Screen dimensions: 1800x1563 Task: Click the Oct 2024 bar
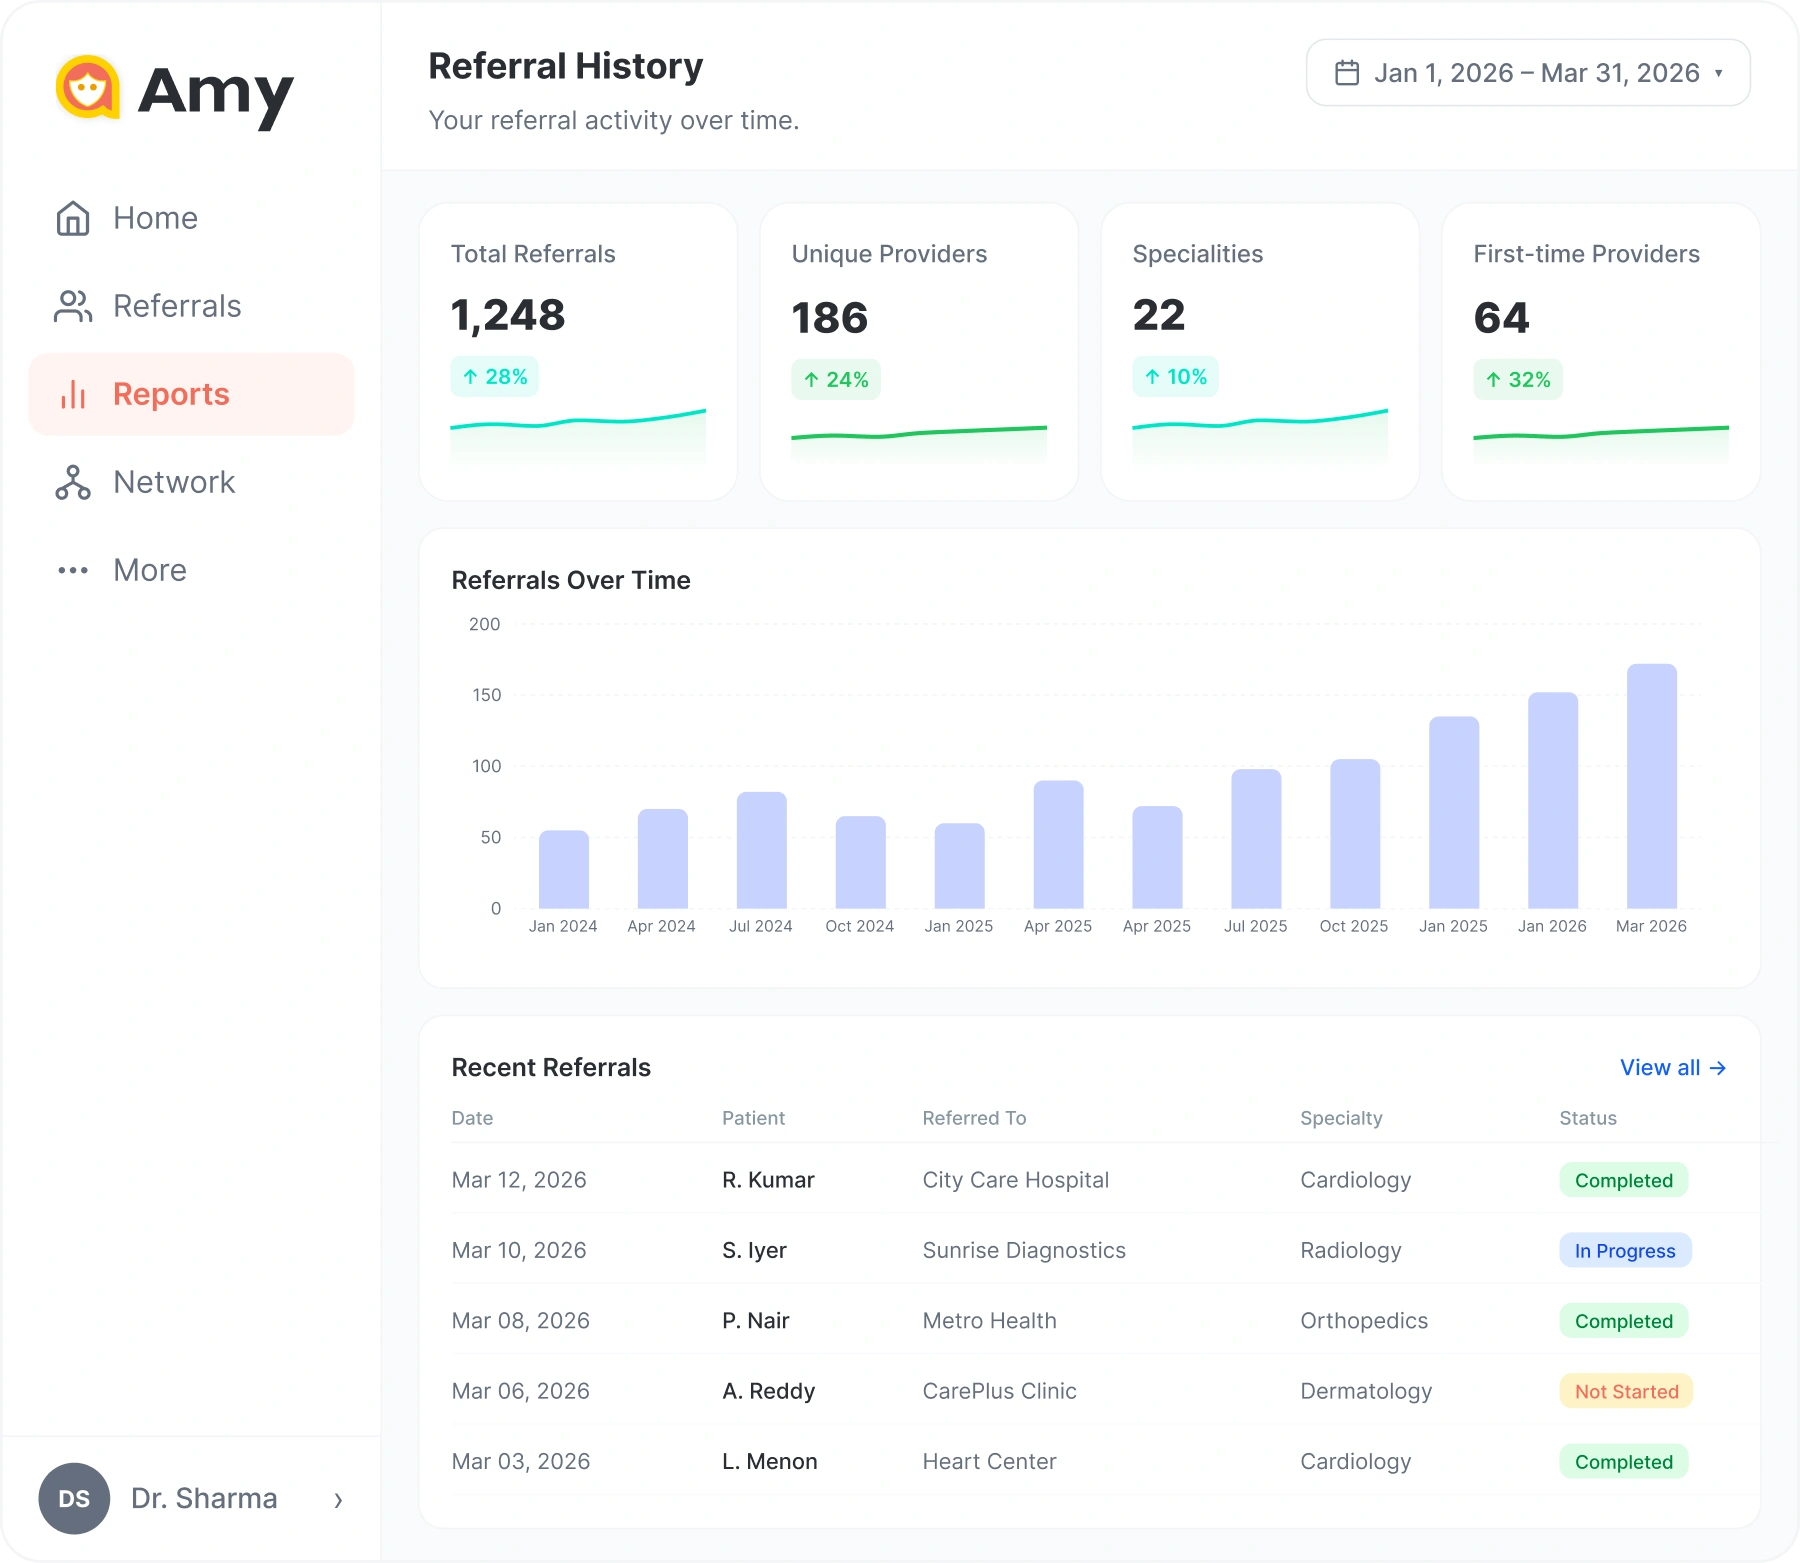coord(861,862)
